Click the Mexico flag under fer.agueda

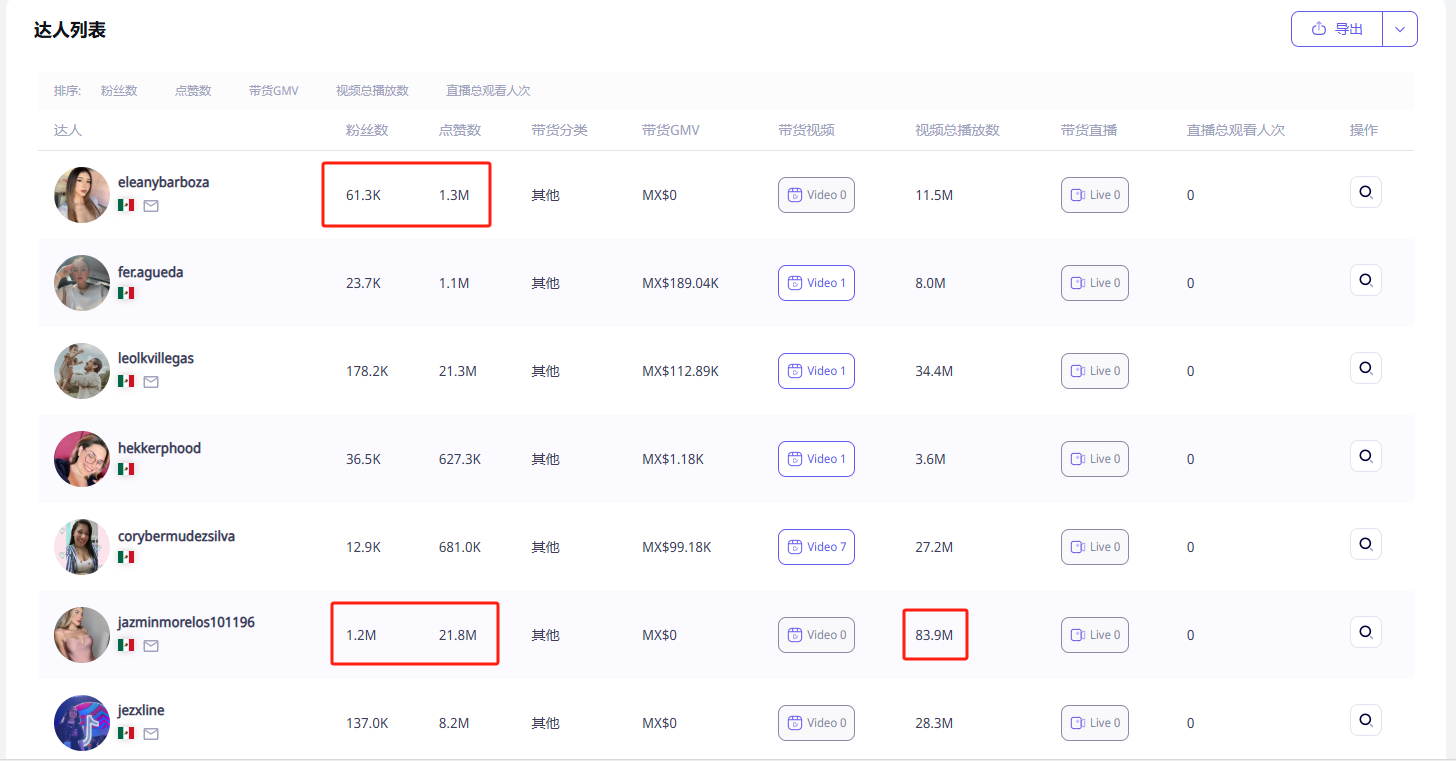126,293
